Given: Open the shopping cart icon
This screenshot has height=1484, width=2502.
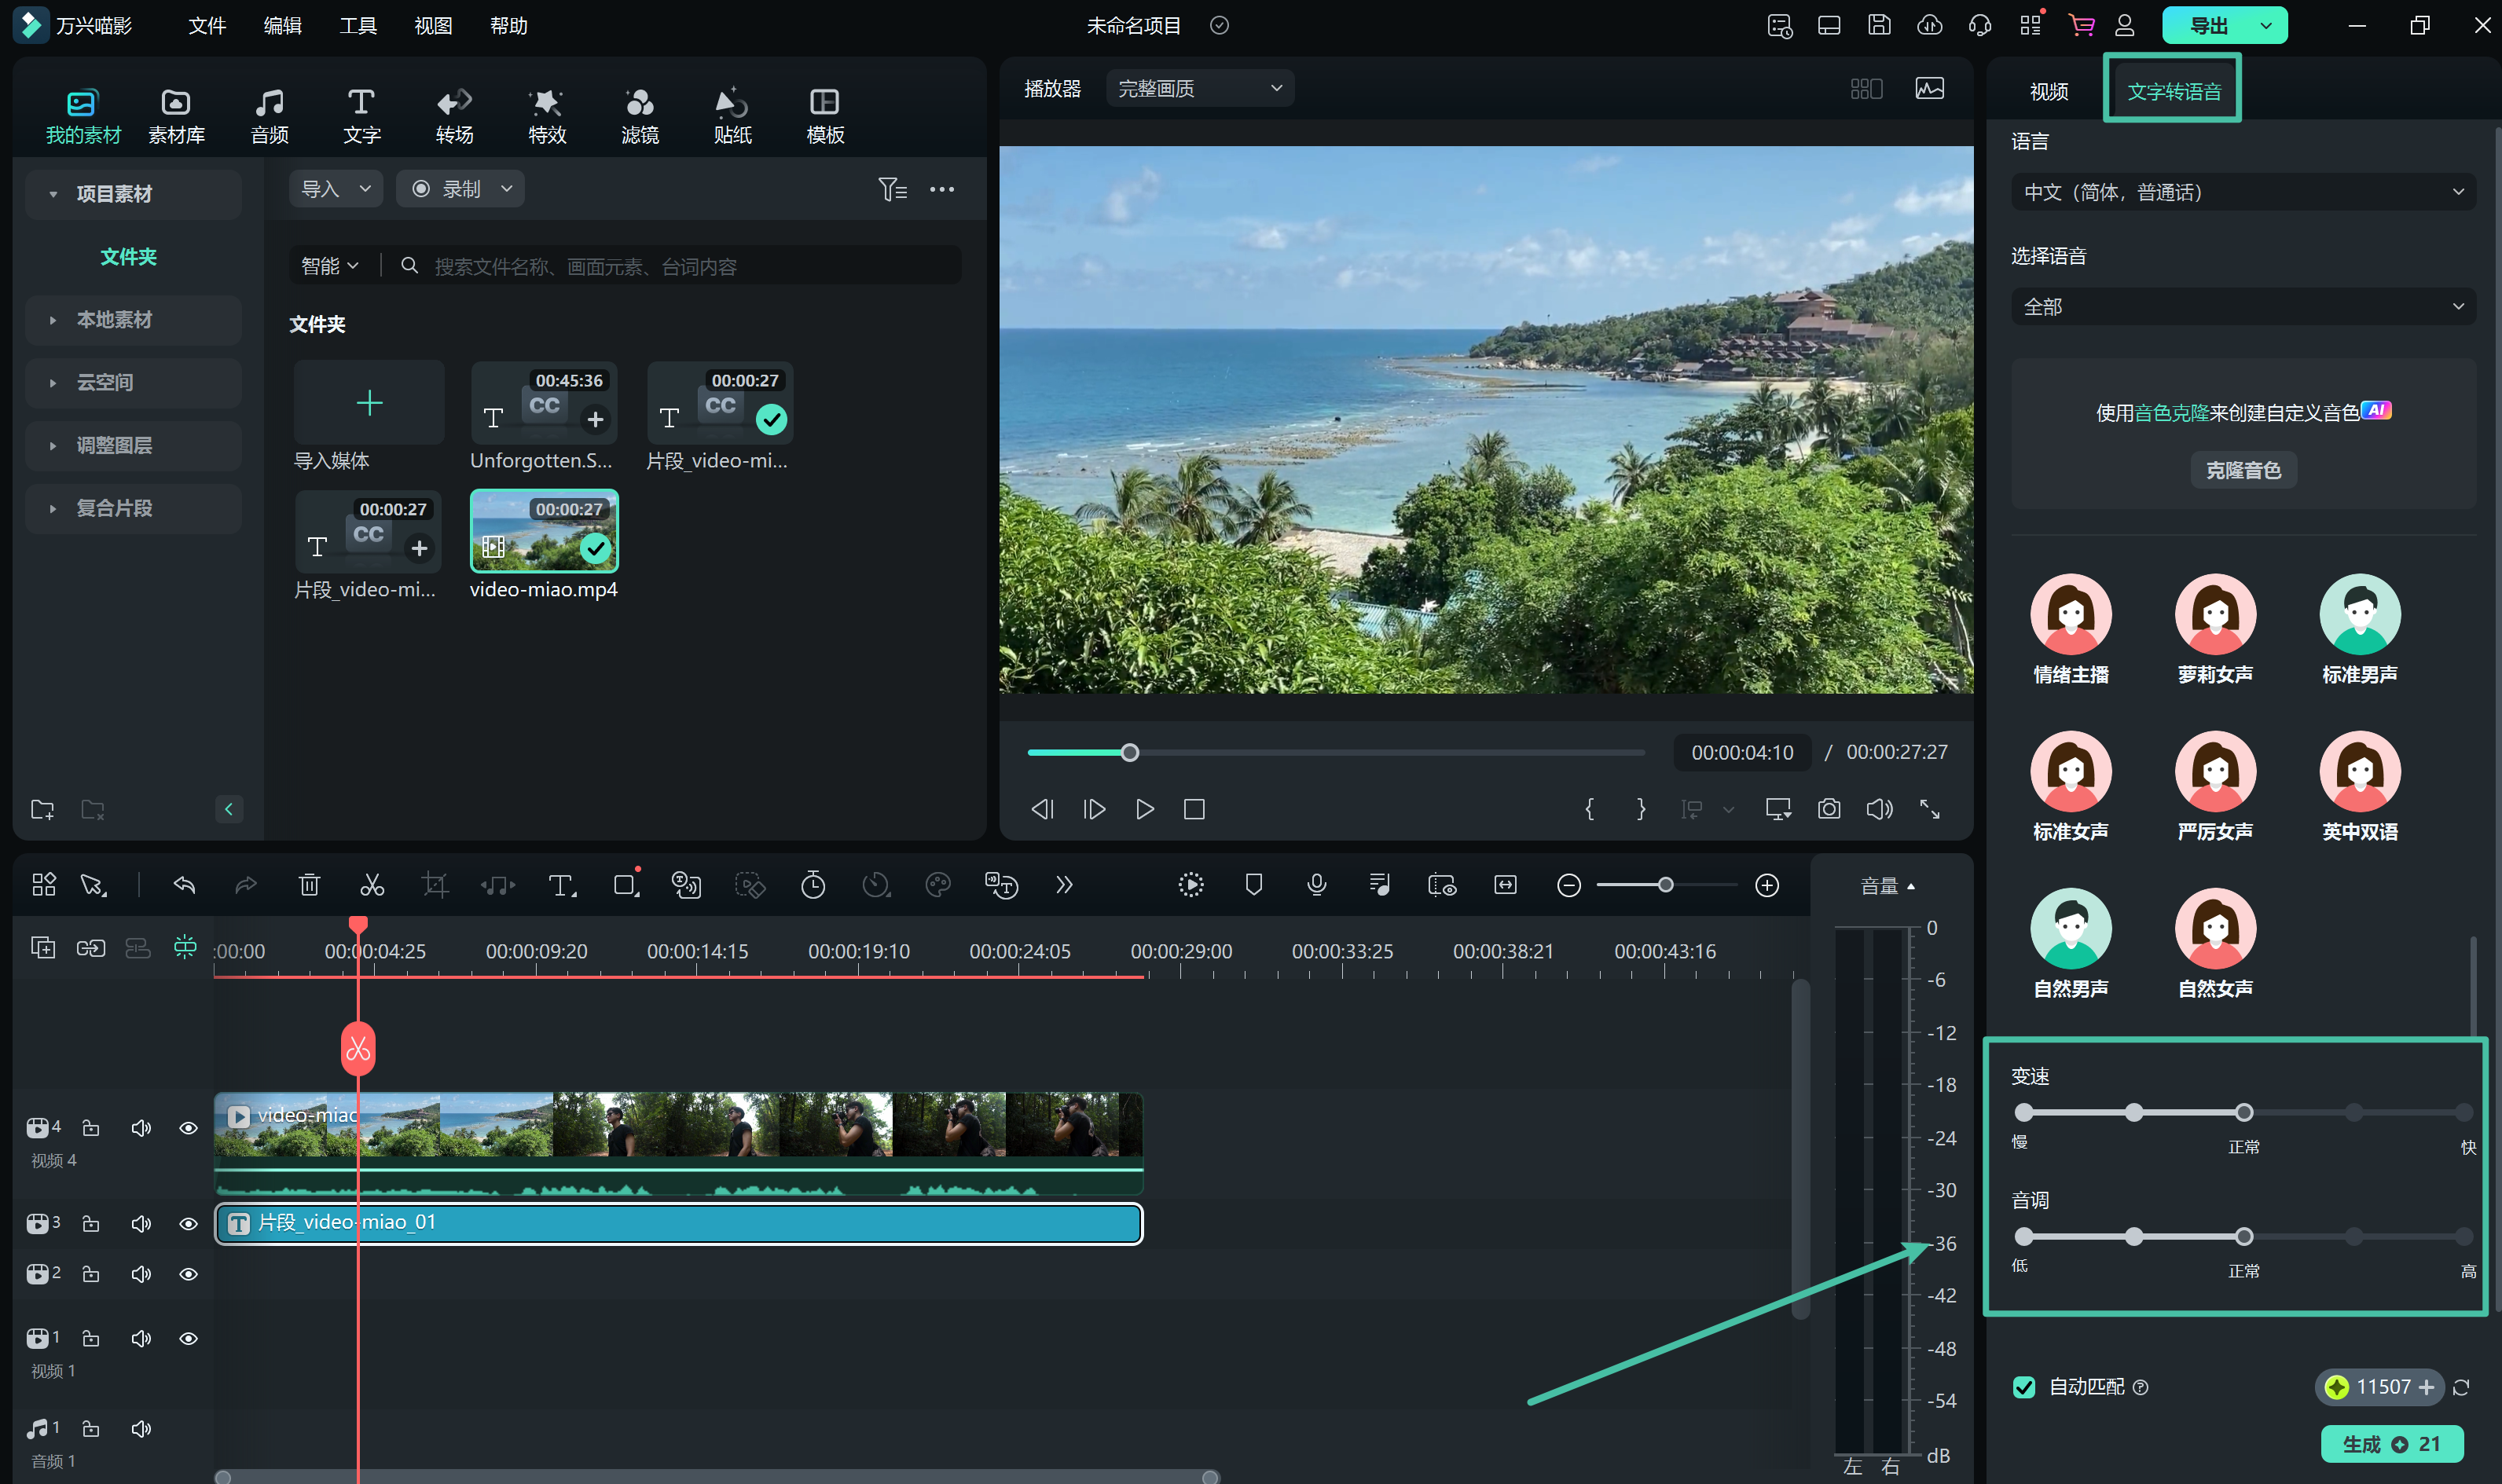Looking at the screenshot, I should [x=2082, y=25].
